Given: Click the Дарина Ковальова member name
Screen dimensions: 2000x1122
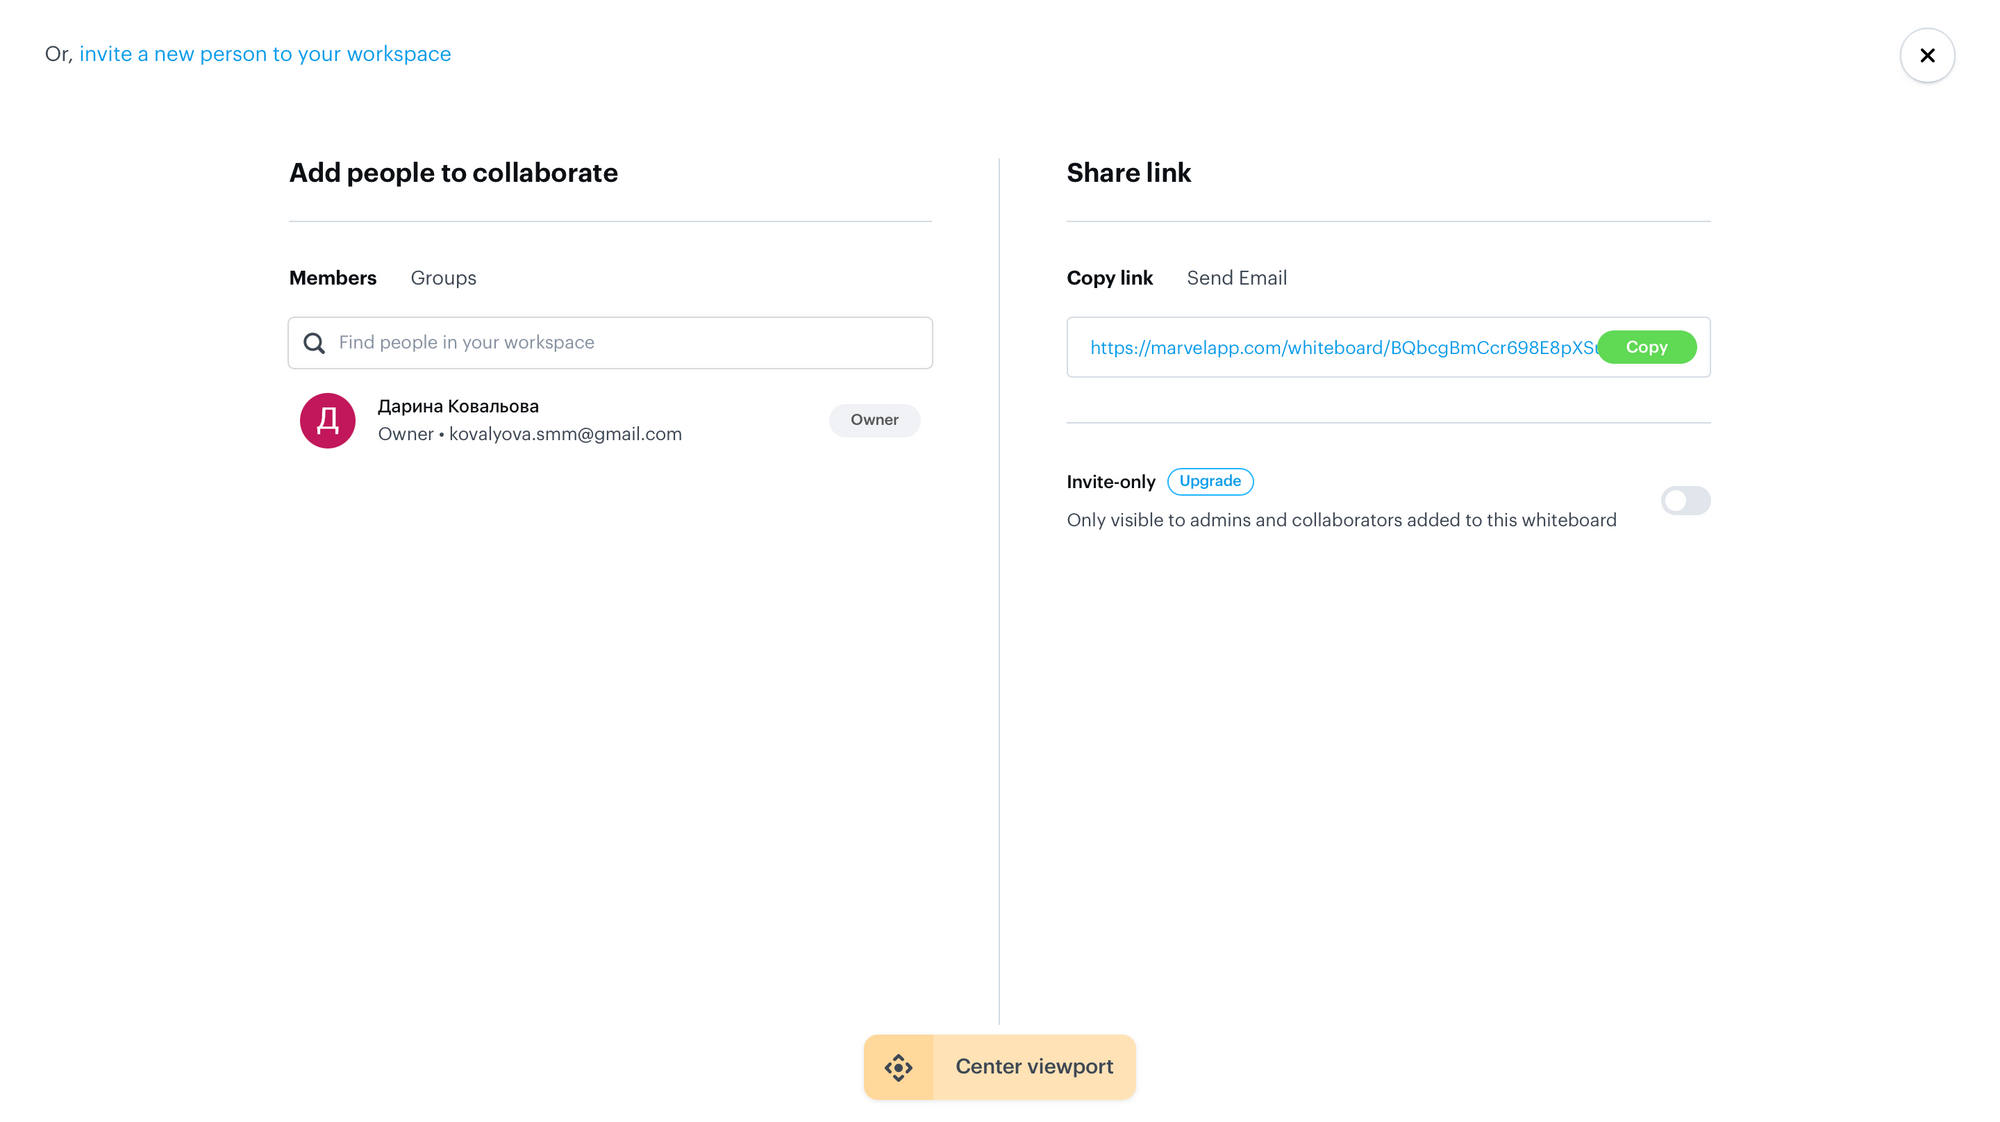Looking at the screenshot, I should [458, 406].
